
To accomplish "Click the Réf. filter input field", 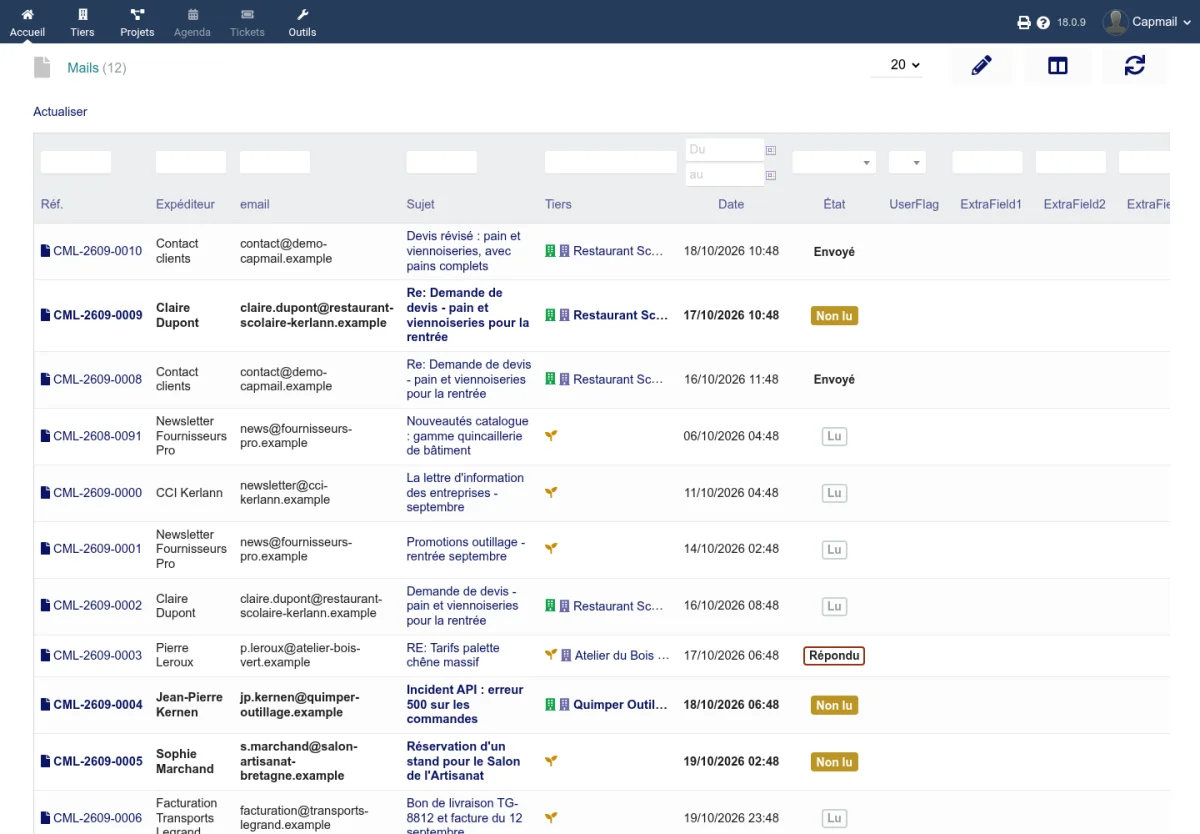I will point(76,162).
